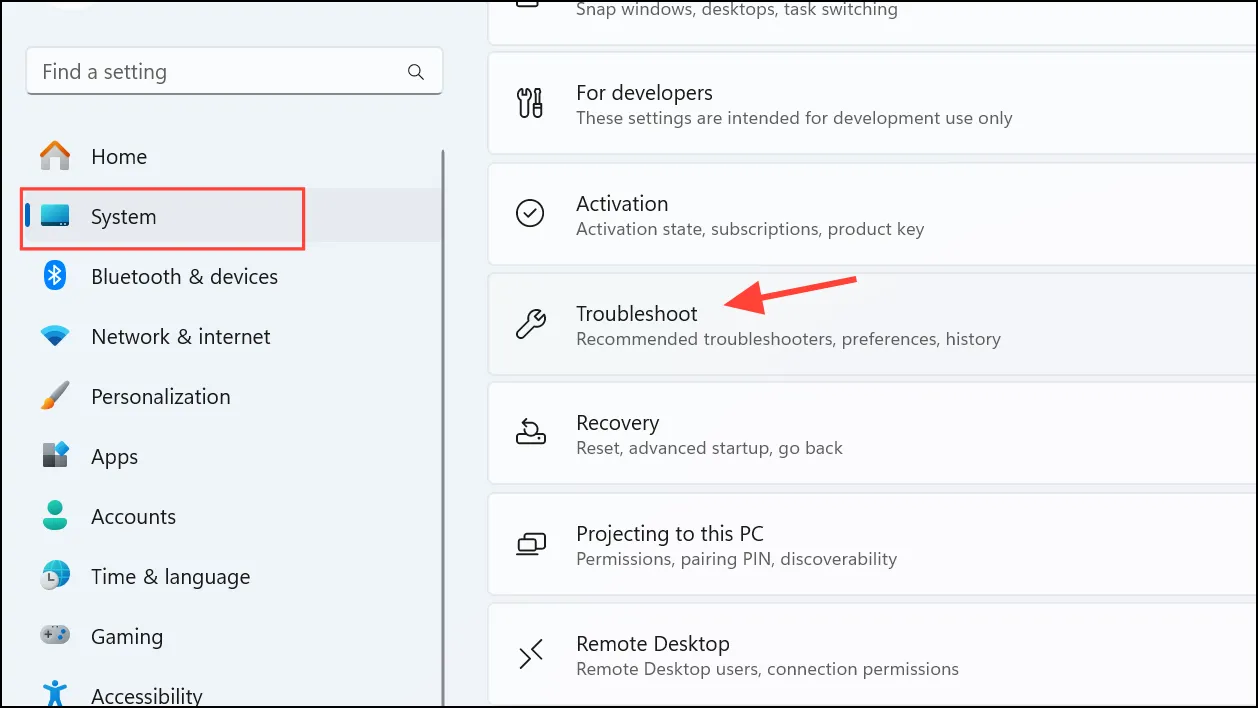Click the search magnifier icon
This screenshot has width=1258, height=708.
(x=416, y=72)
